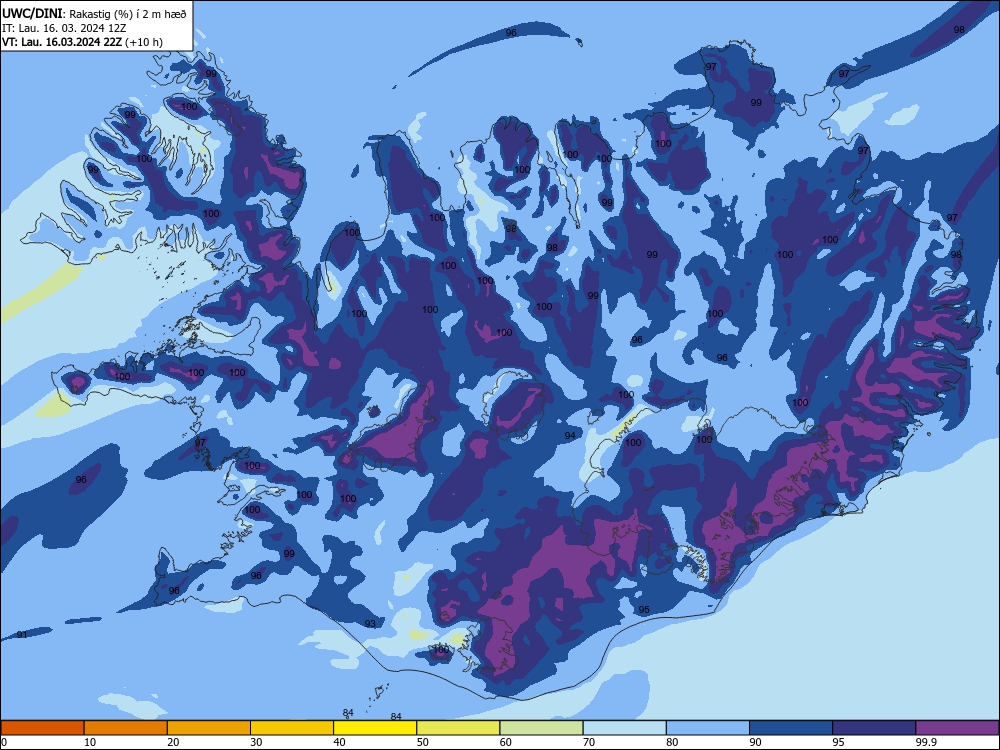Select the '30' tick label on the color scale
Image resolution: width=1000 pixels, height=750 pixels.
point(256,742)
